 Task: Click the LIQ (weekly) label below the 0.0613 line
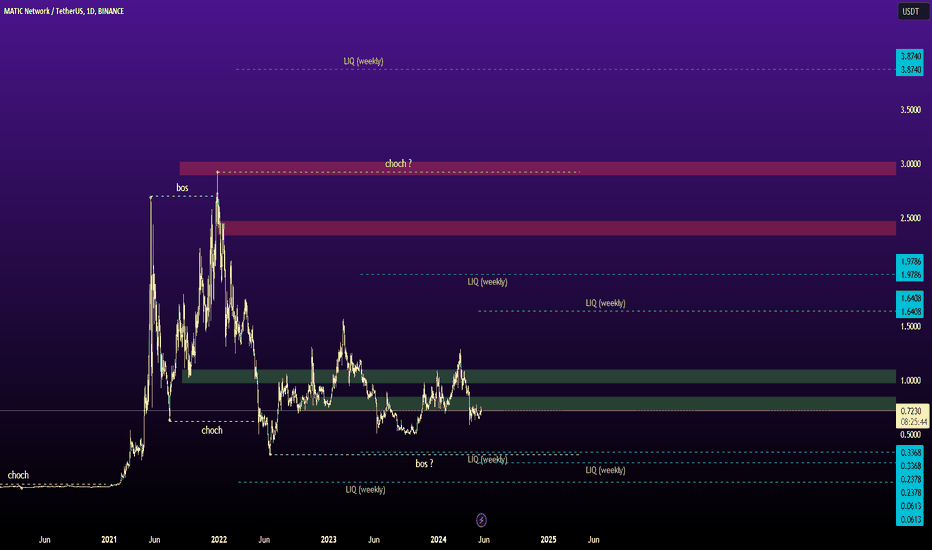[x=366, y=490]
